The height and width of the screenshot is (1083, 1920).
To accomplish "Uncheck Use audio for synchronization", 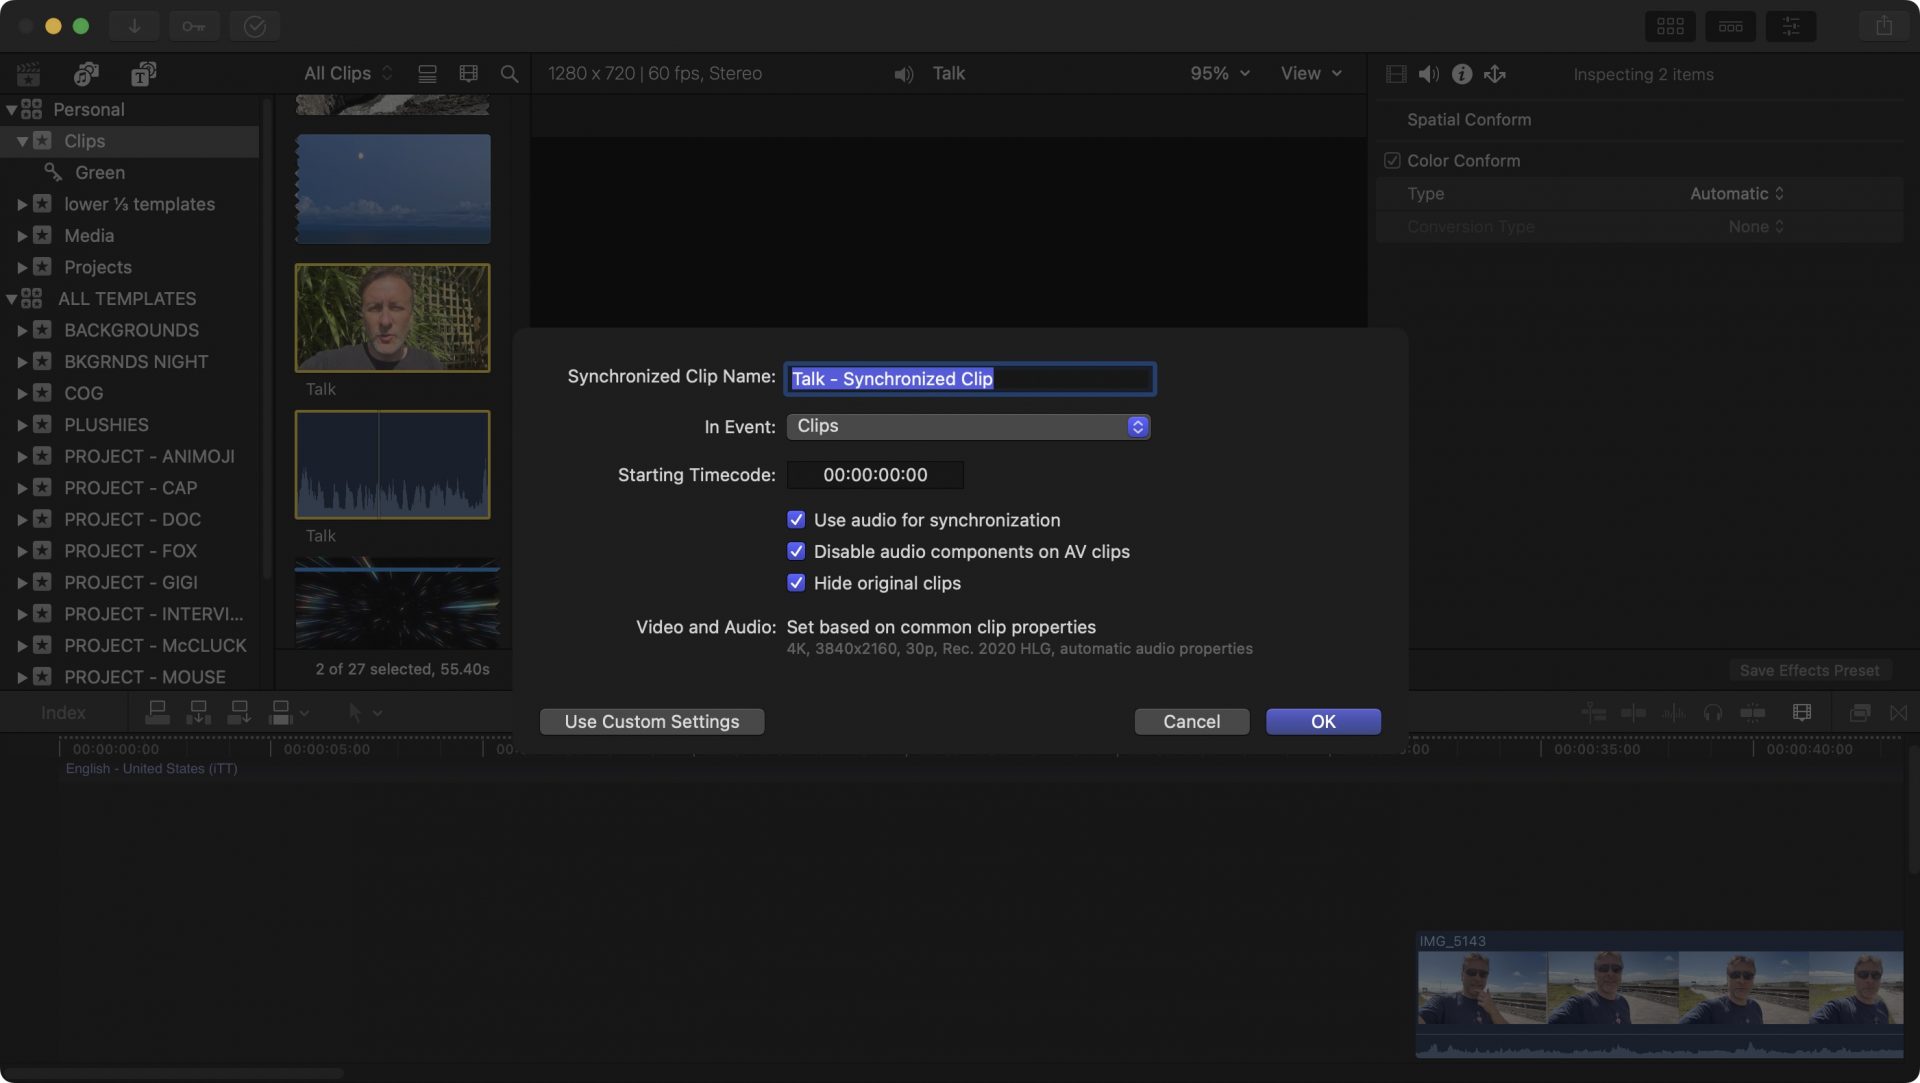I will tap(796, 520).
